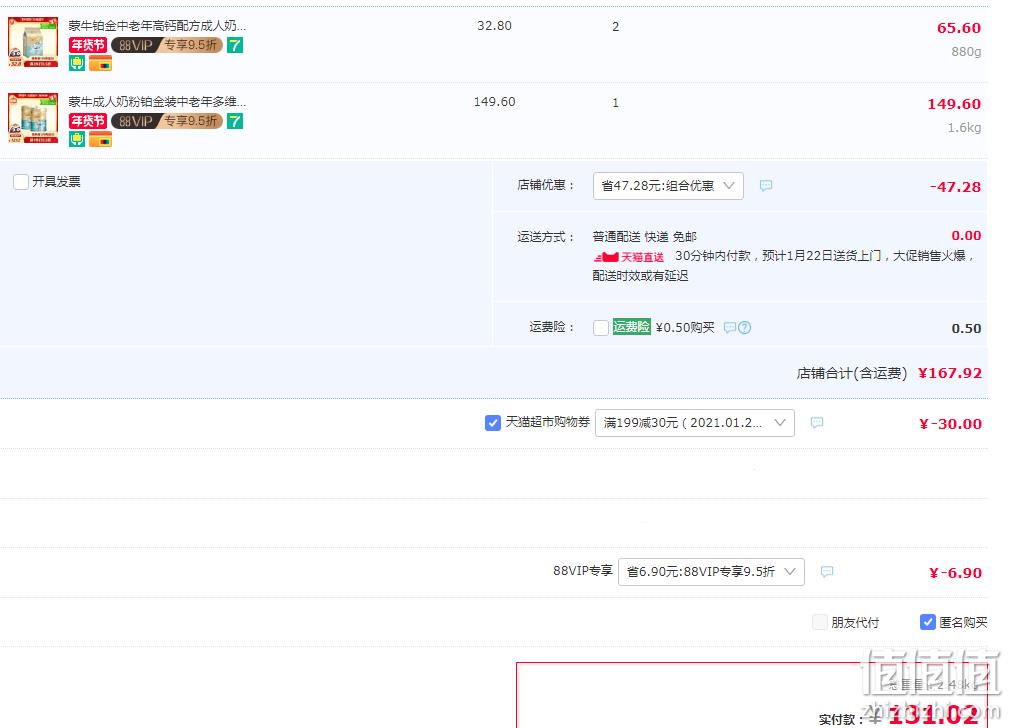Screen dimensions: 1010x728
Task: Click the green shield icon under first product
Action: (77, 63)
